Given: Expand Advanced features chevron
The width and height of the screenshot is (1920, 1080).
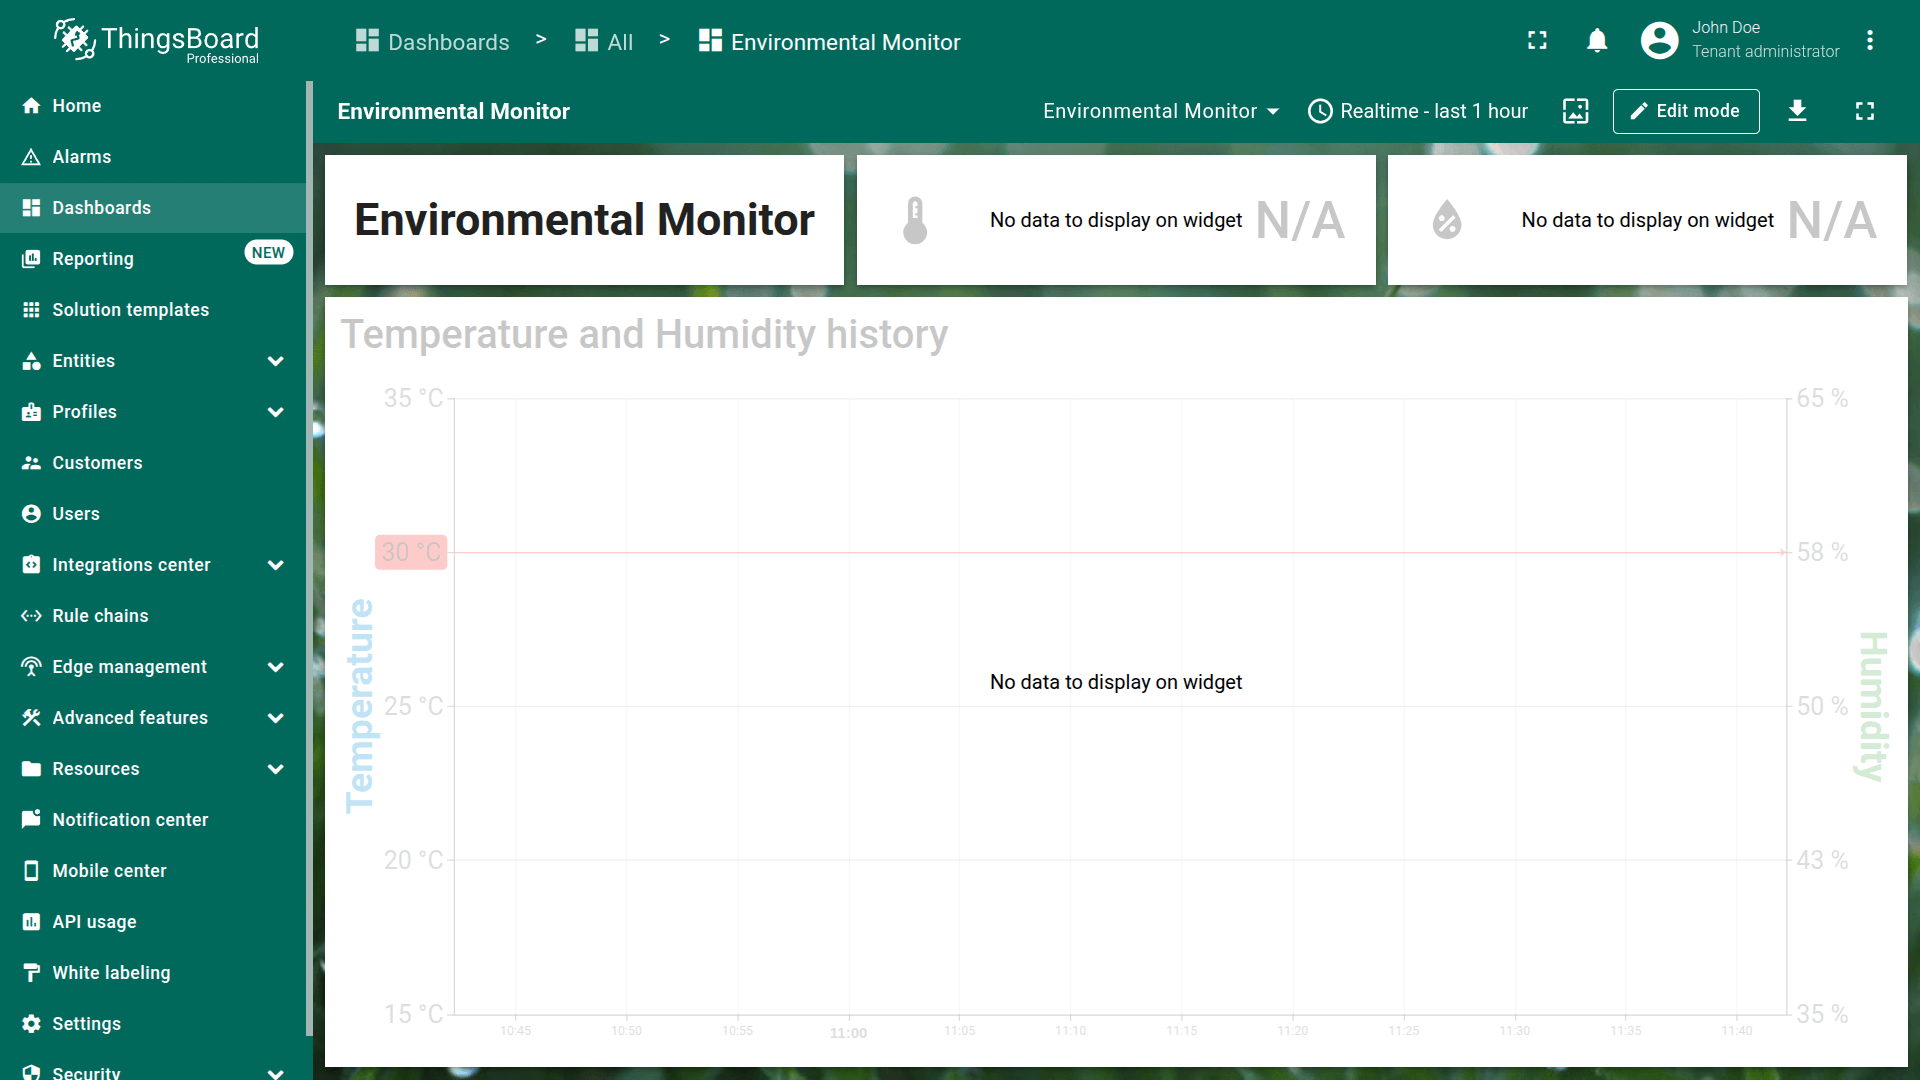Looking at the screenshot, I should point(275,718).
